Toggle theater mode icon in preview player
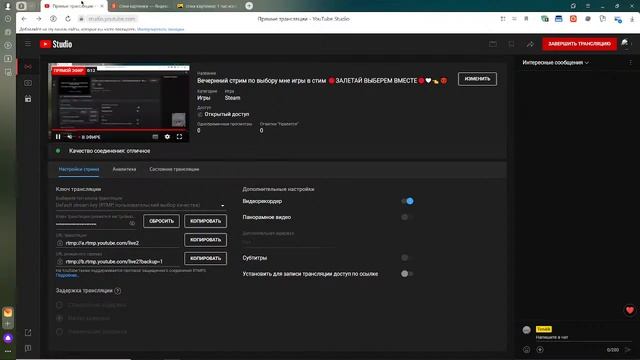This screenshot has height=360, width=640. (155, 137)
